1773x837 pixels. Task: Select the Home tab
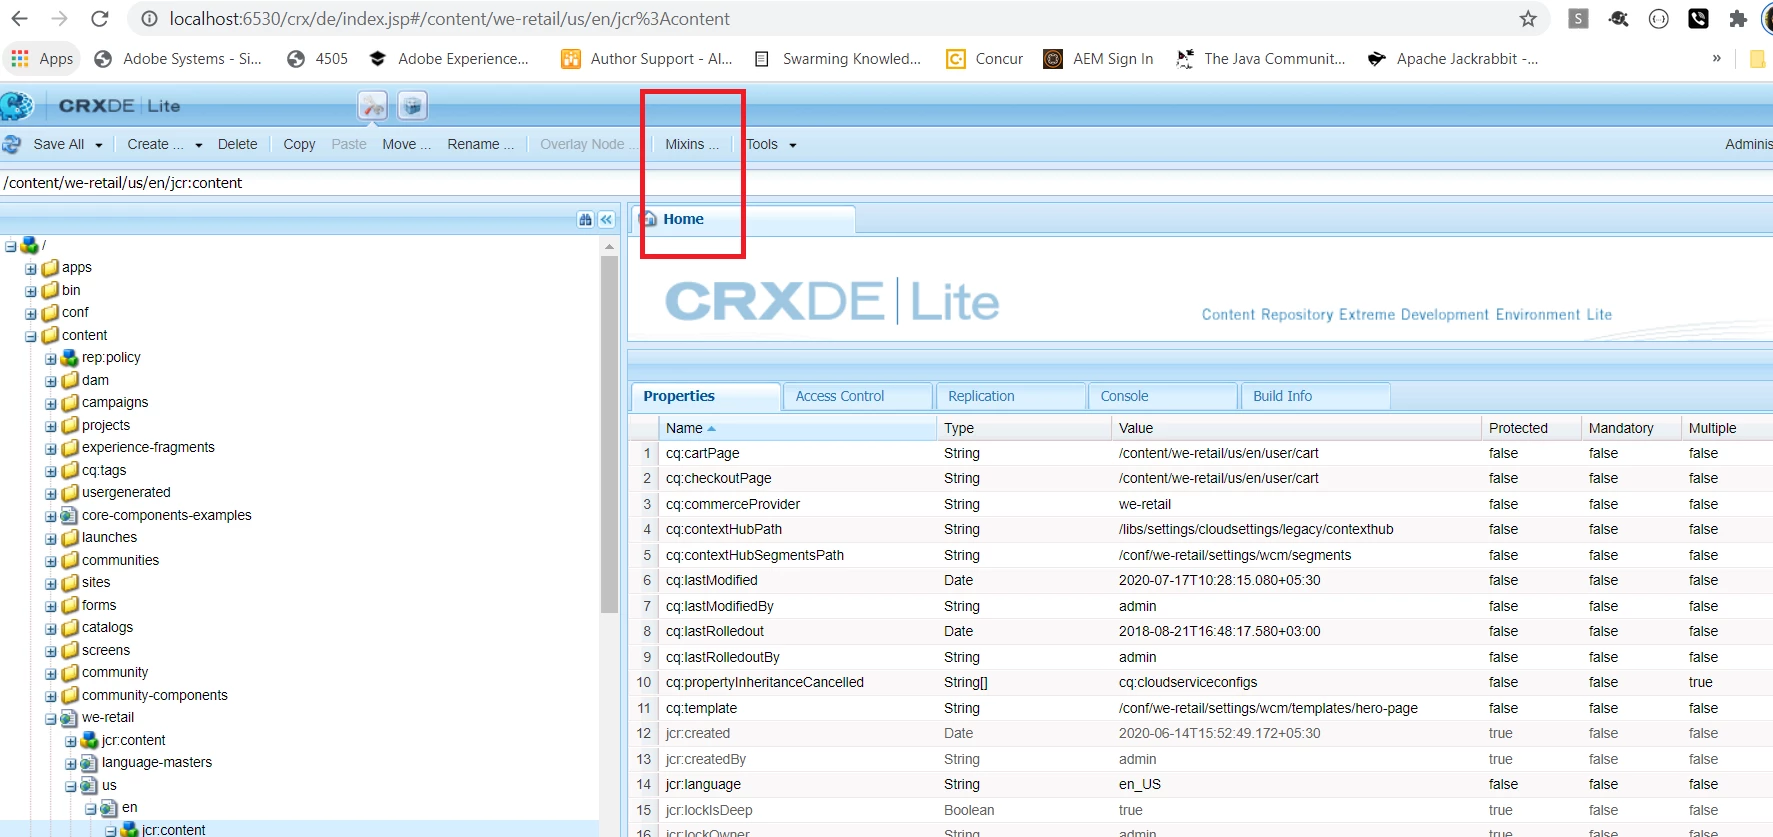pos(742,219)
